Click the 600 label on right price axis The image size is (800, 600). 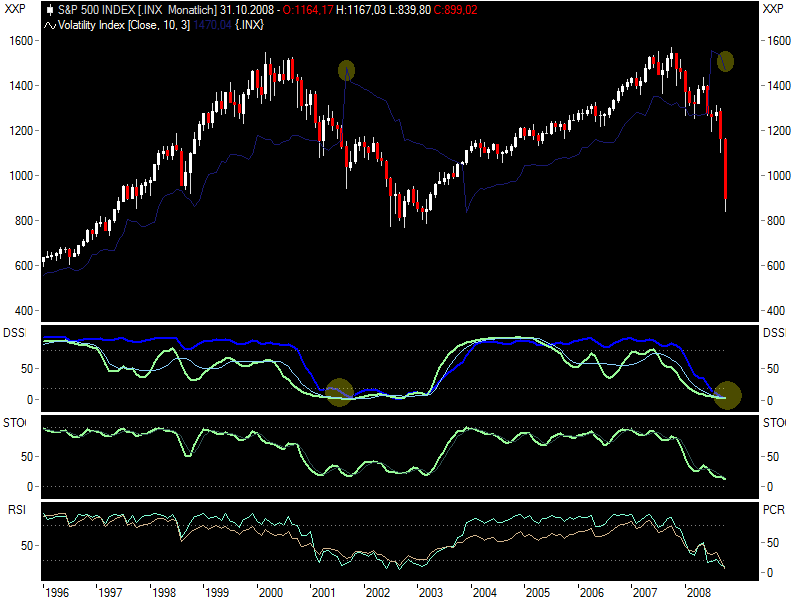click(776, 265)
